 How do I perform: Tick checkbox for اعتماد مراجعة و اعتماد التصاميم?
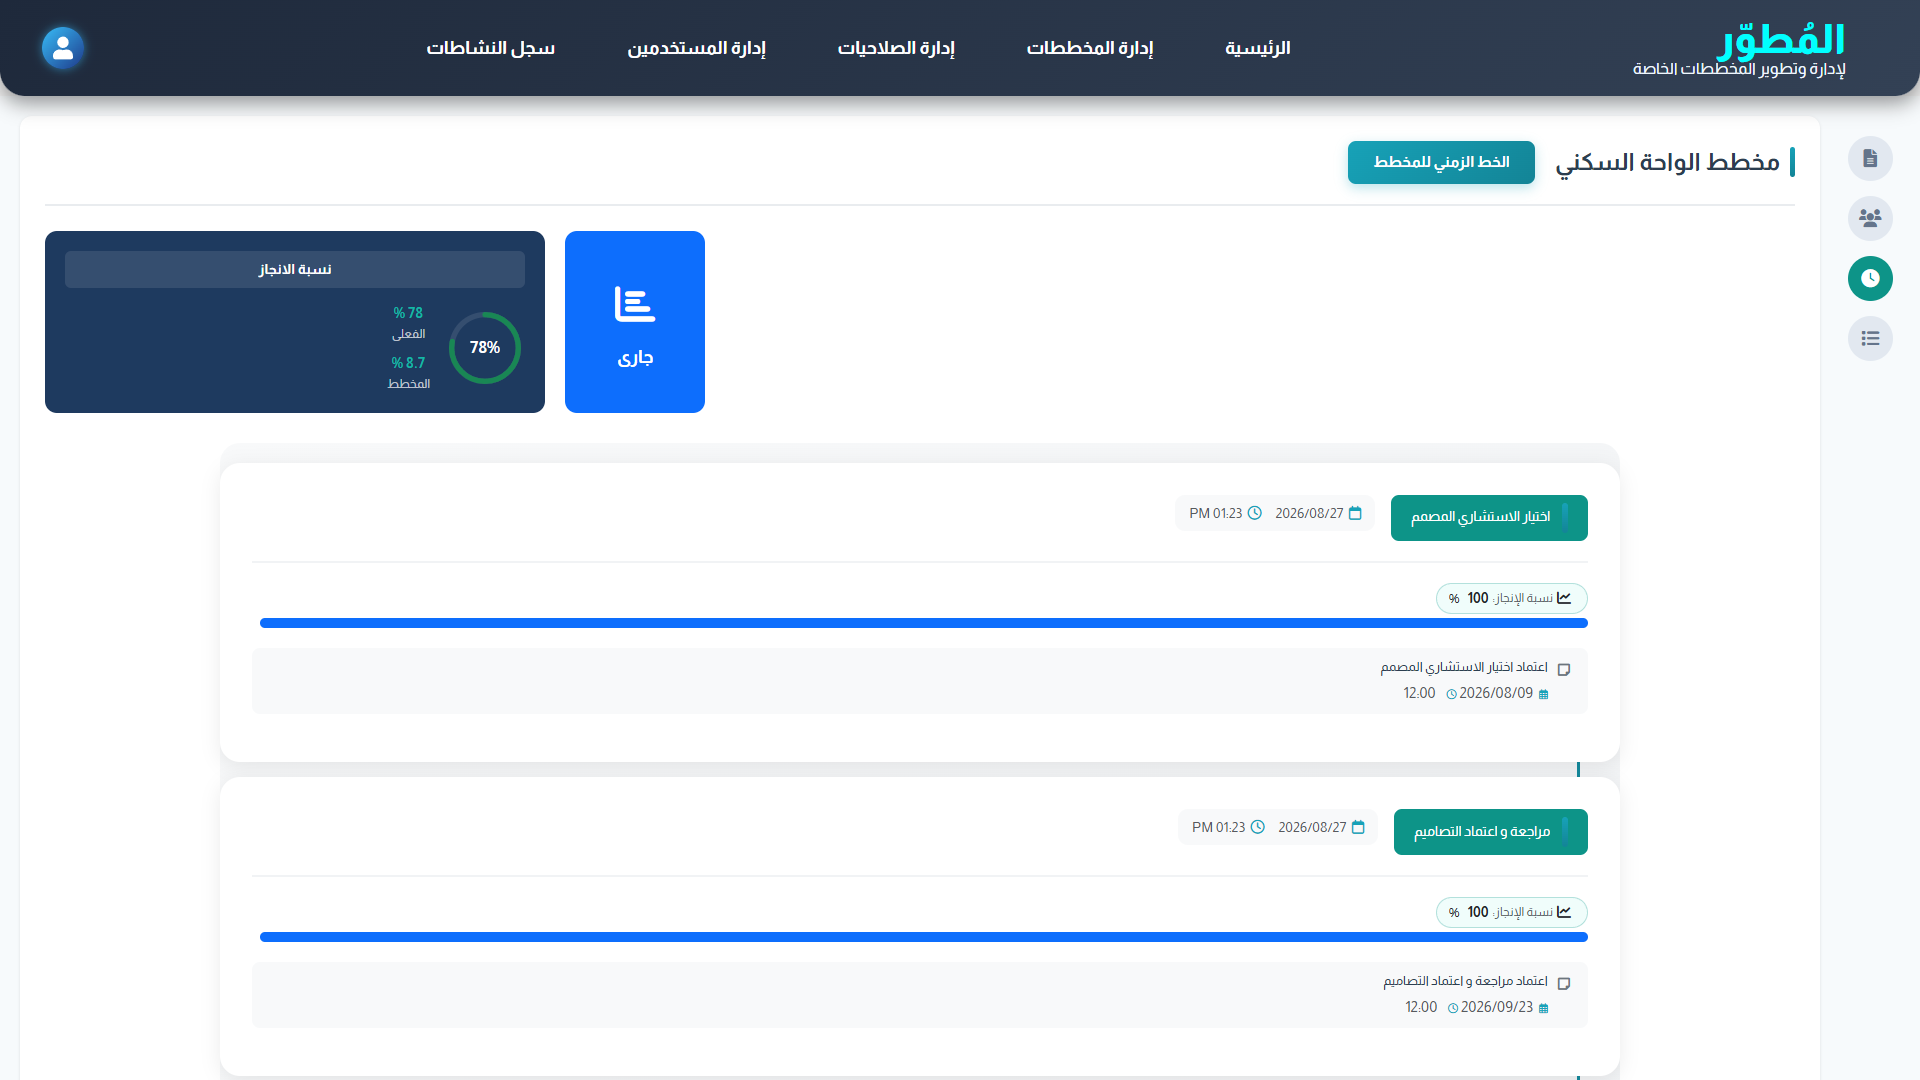[1564, 983]
